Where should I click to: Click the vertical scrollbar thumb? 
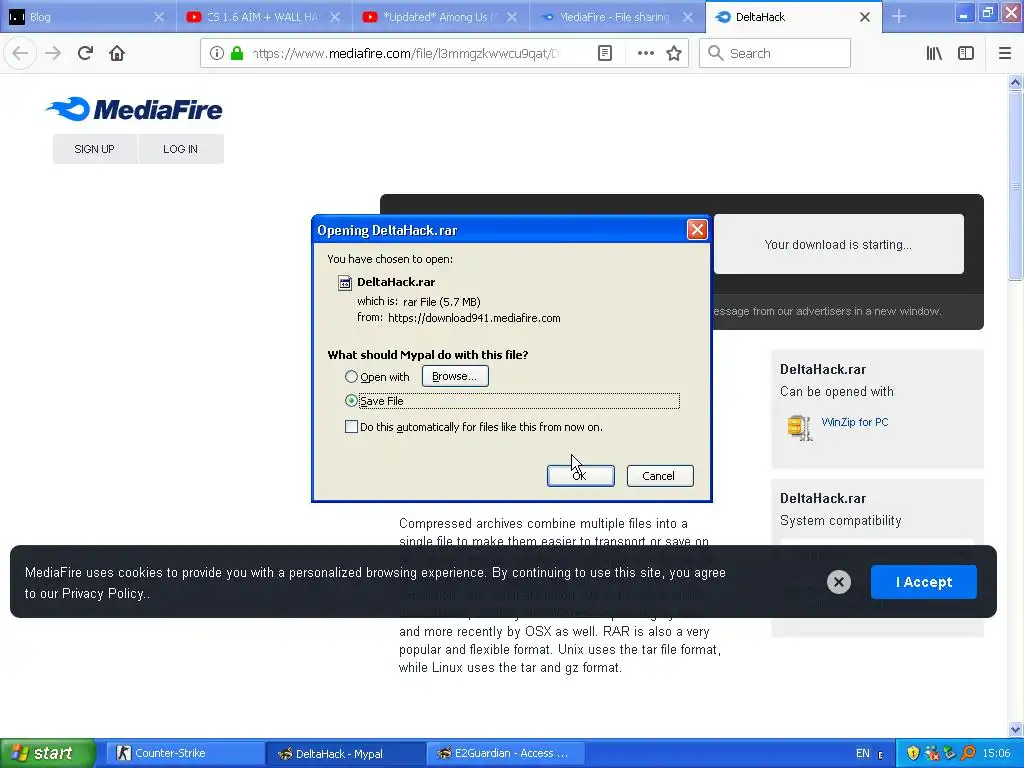tap(1016, 185)
